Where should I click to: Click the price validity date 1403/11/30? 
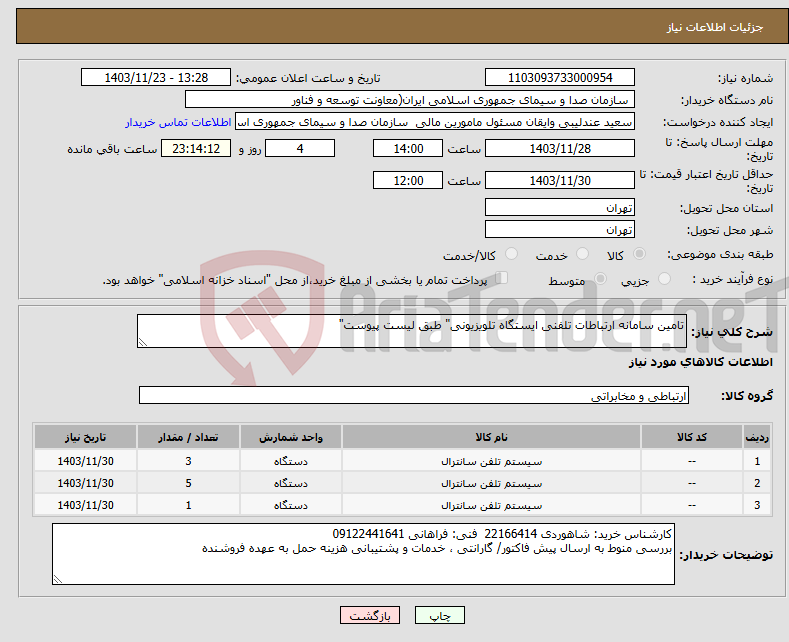click(x=560, y=180)
